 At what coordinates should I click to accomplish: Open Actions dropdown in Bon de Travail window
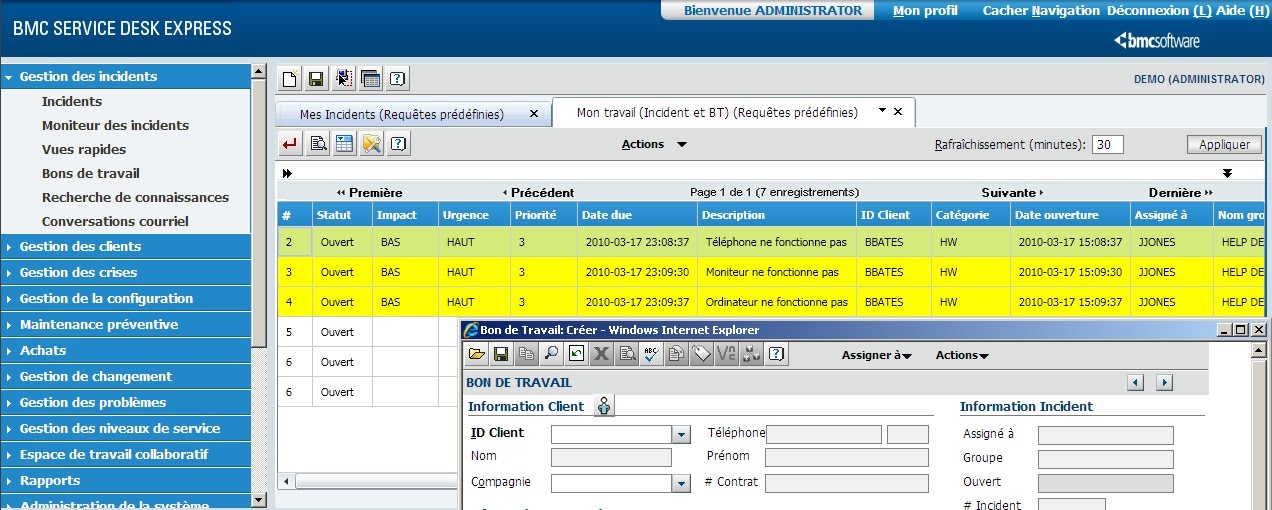[x=962, y=355]
